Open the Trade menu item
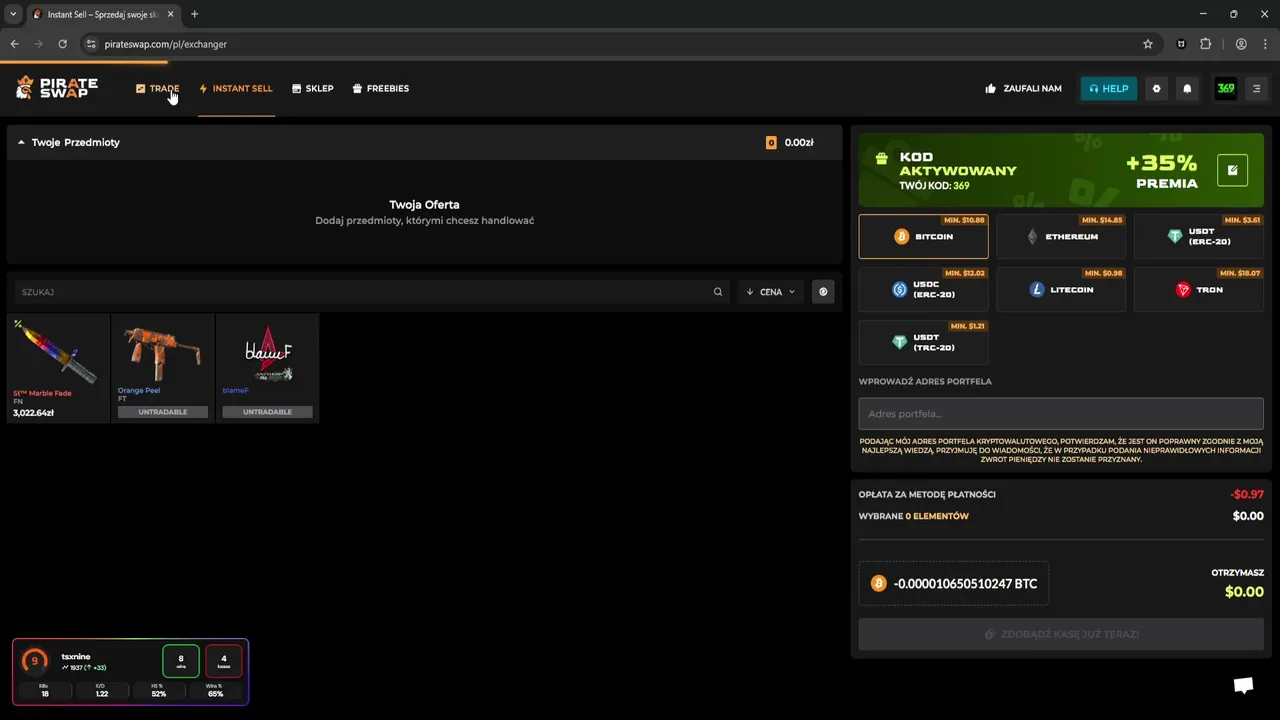The height and width of the screenshot is (720, 1280). pos(157,88)
